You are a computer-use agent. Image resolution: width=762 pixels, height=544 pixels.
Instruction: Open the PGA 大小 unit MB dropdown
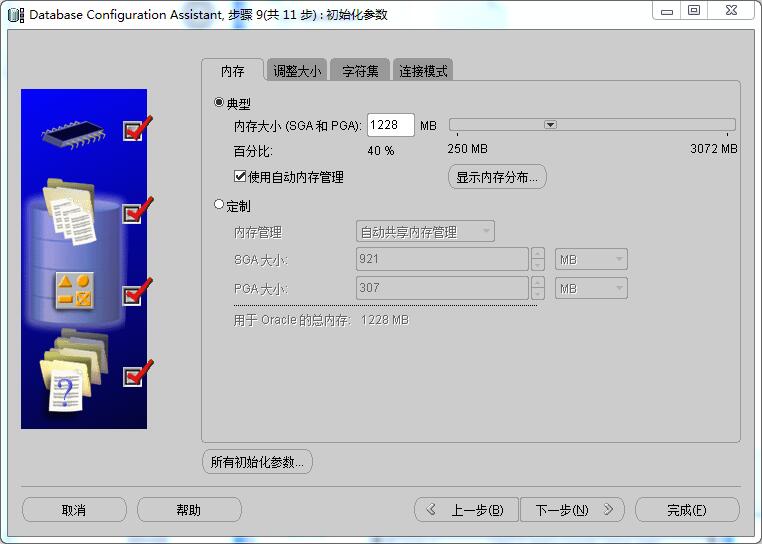tap(591, 288)
